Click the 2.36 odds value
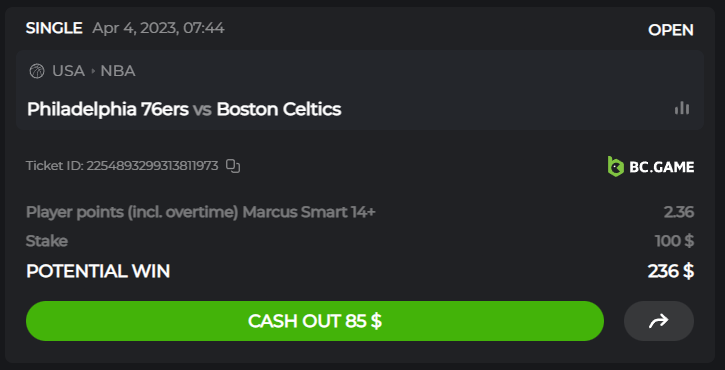Viewport: 725px width, 370px height. click(x=679, y=212)
